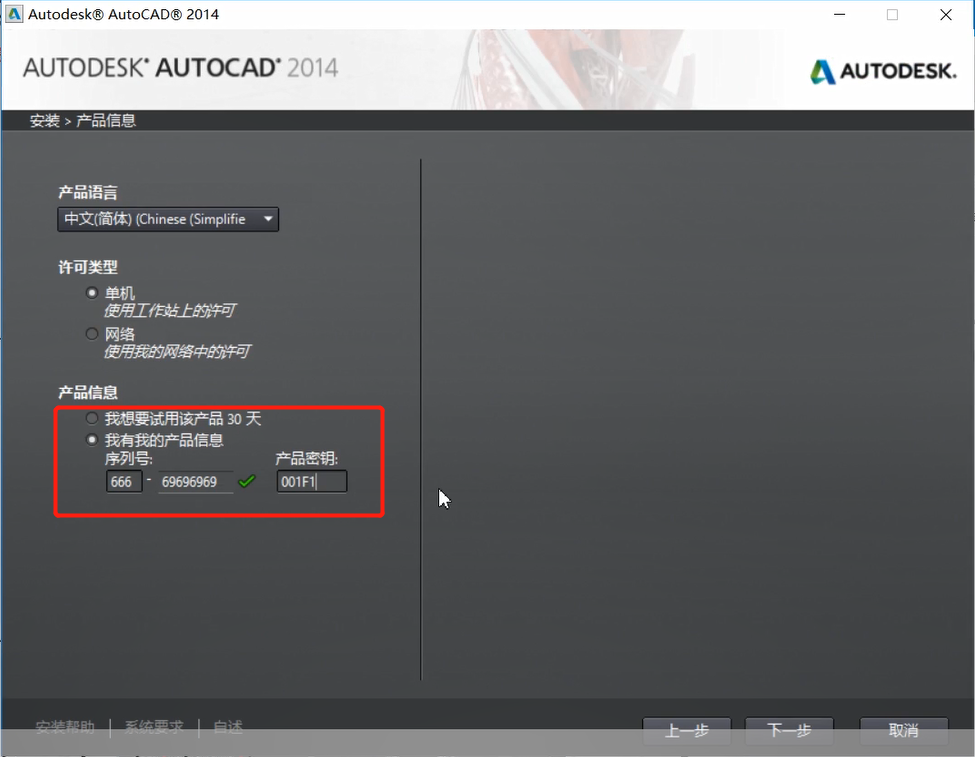Open the 产品语言 dropdown

167,218
